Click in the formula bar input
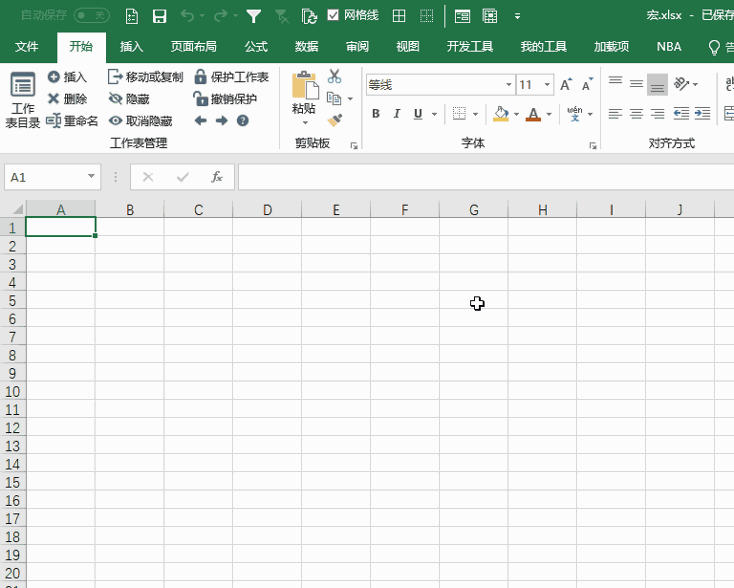 486,177
